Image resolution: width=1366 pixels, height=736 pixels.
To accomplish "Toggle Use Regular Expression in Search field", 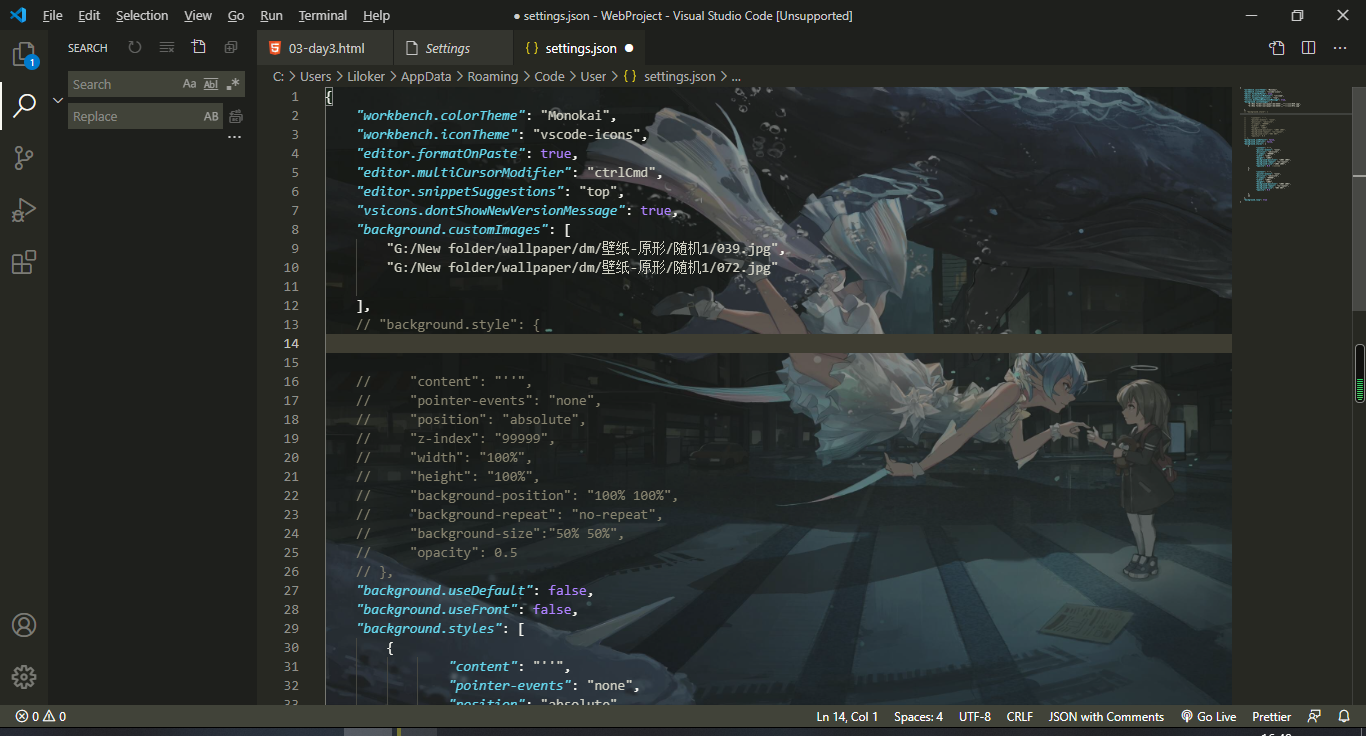I will click(x=233, y=84).
